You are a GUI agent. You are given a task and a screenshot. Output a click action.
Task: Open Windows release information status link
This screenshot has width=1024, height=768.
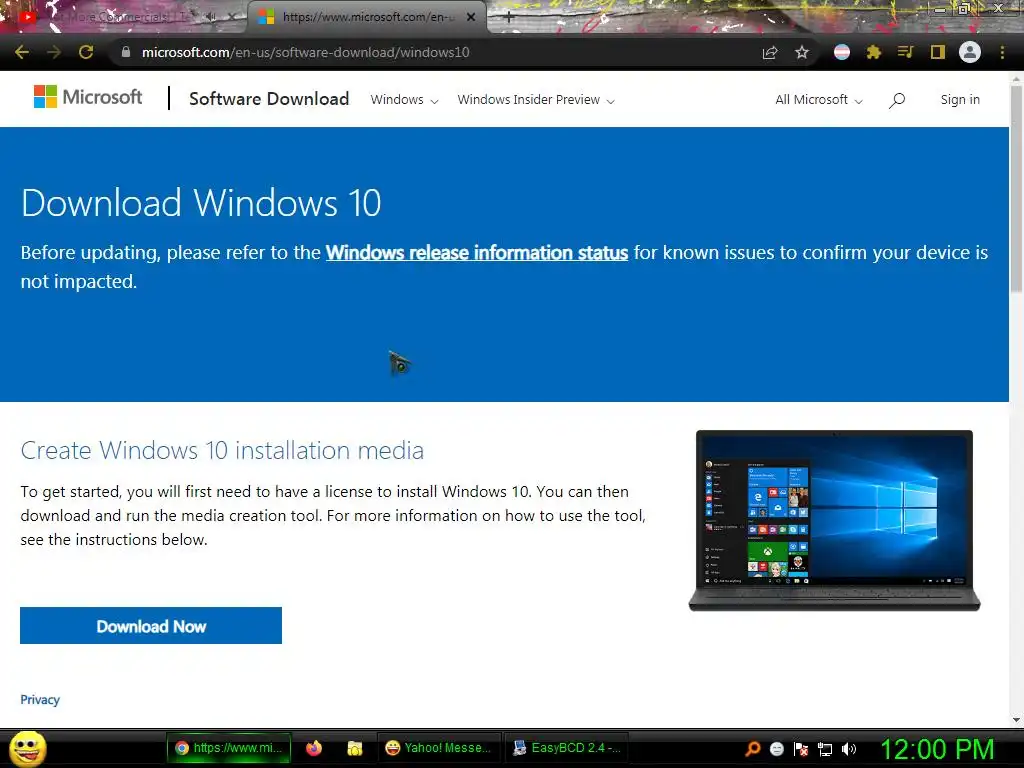click(x=477, y=253)
